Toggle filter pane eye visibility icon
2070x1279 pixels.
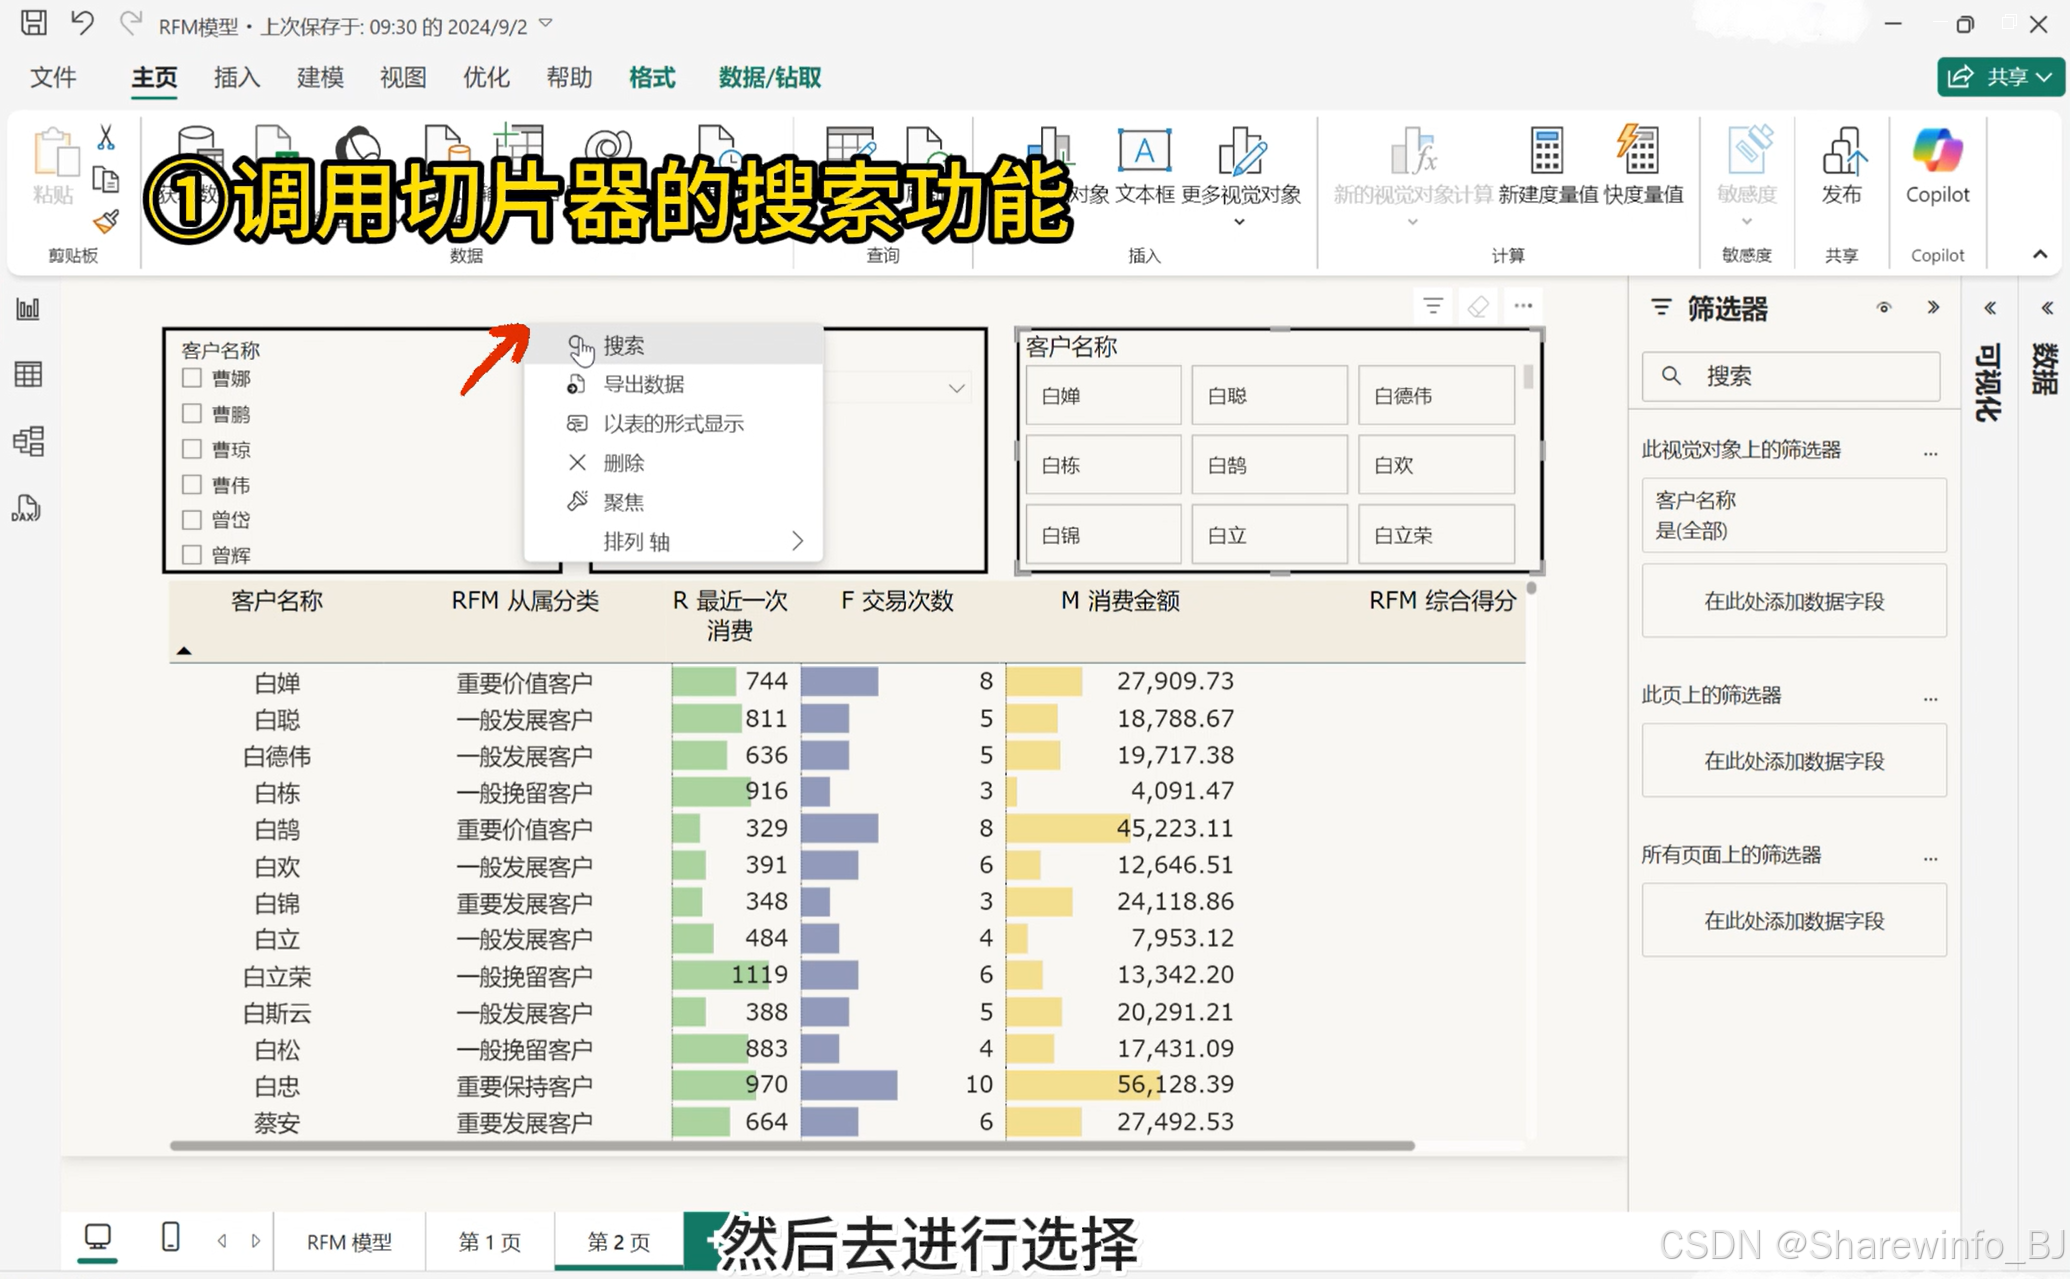[1883, 308]
